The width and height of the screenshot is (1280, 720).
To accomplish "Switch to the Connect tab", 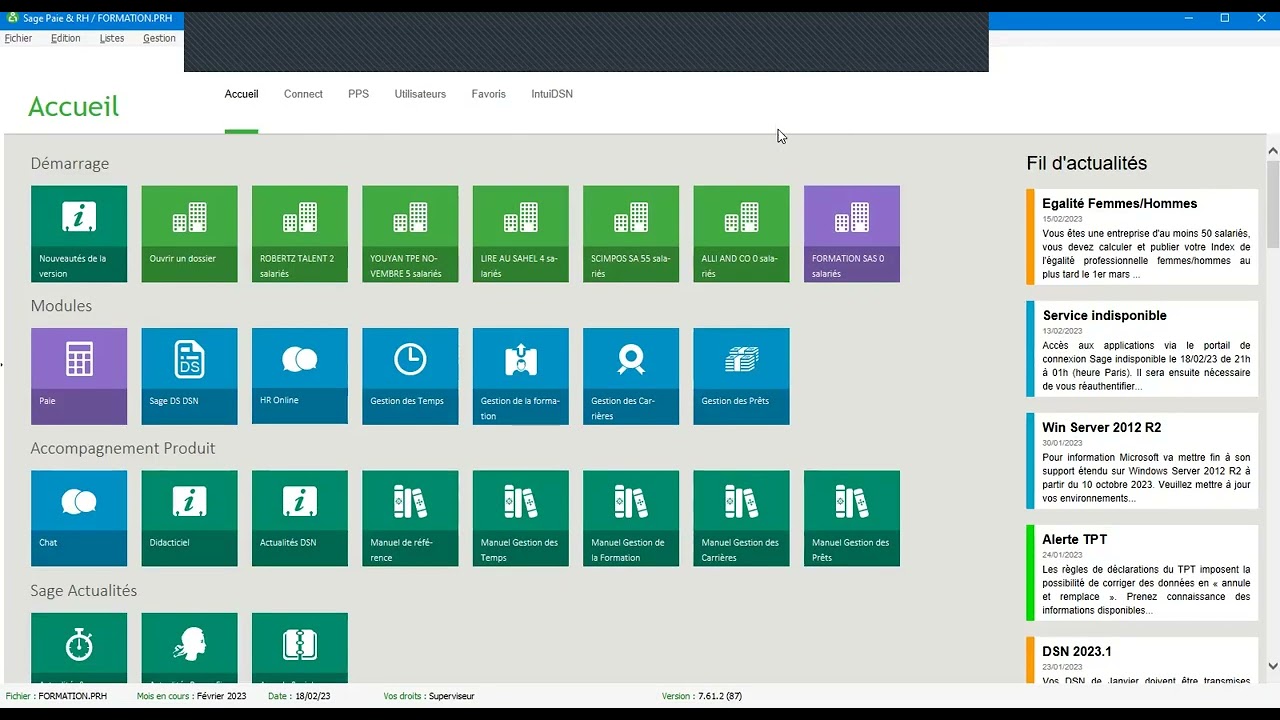I will [303, 94].
